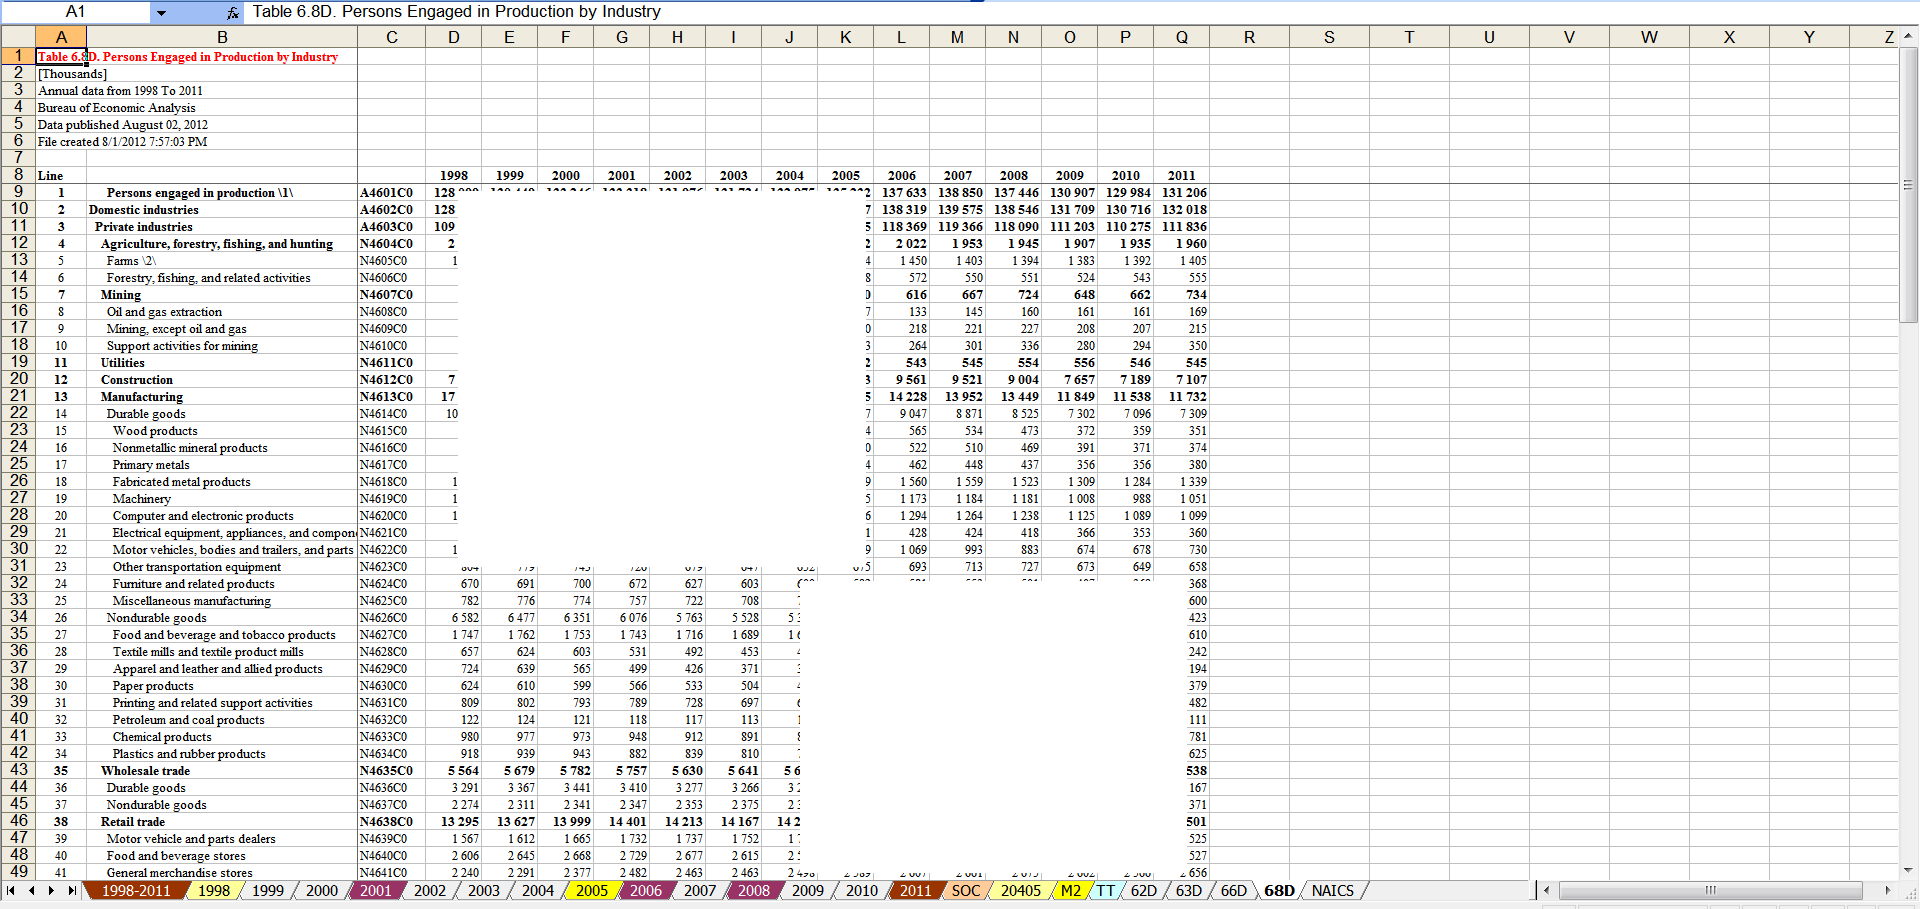Click inside the Name Box showing A1

coord(76,12)
